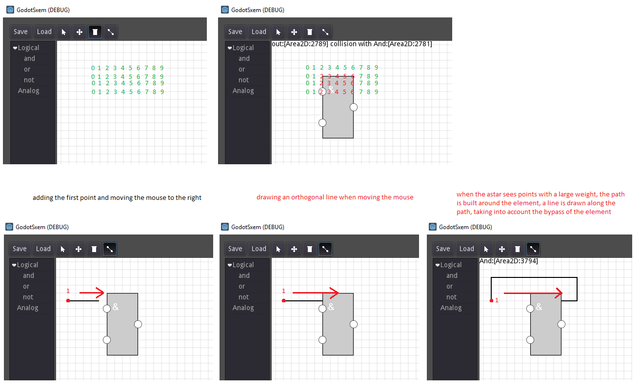Select the arrow pointer tool in the bottom-middle window
This screenshot has width=640, height=389.
(x=278, y=249)
